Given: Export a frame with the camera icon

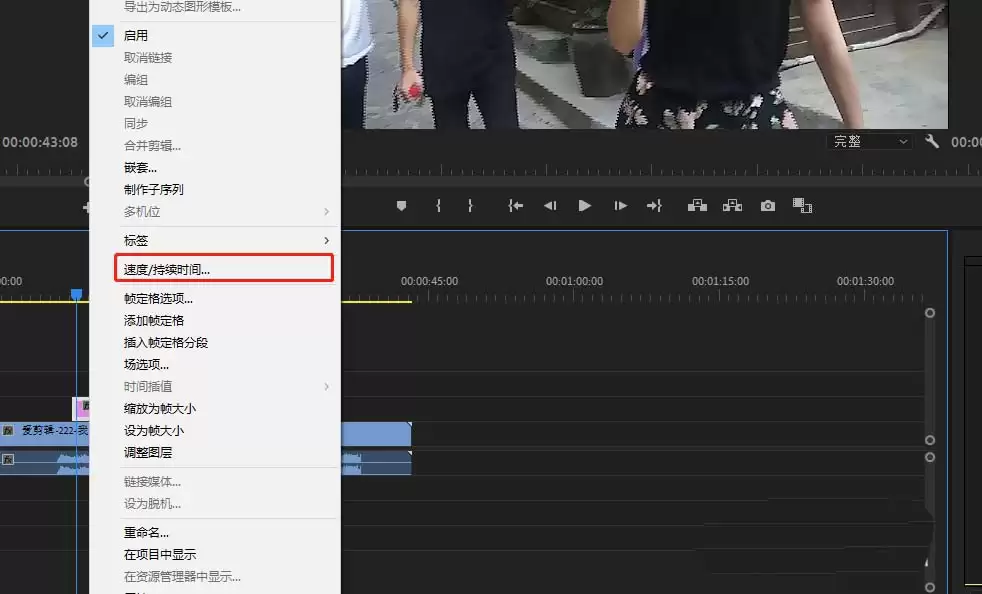Looking at the screenshot, I should [768, 206].
